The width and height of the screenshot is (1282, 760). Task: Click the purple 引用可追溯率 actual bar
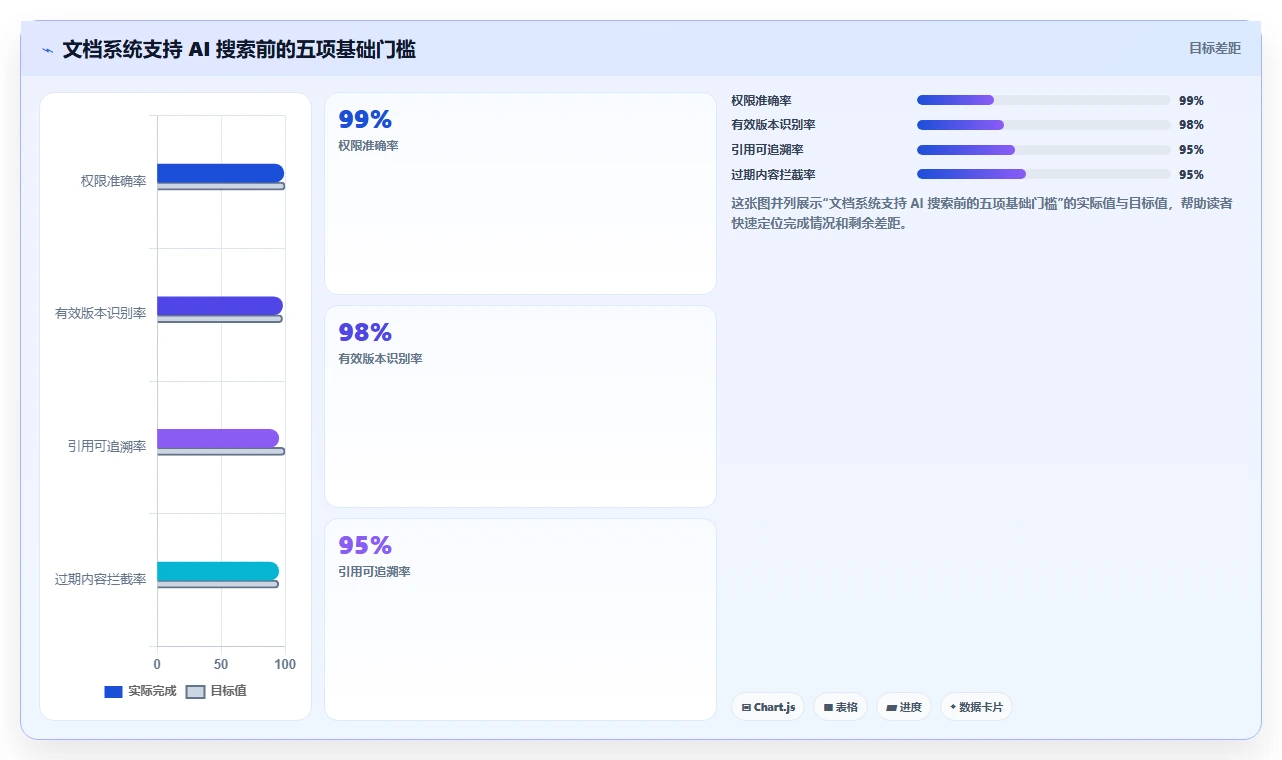tap(218, 438)
